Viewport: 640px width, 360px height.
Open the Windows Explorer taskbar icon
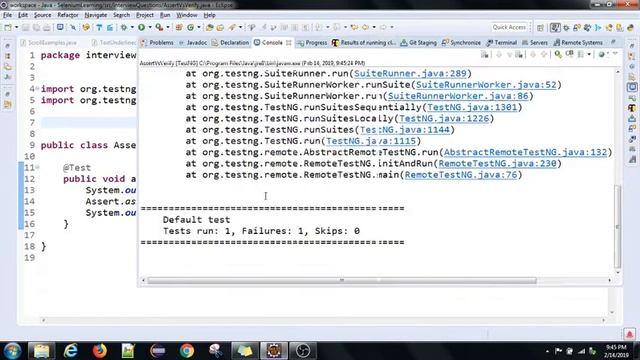41,351
